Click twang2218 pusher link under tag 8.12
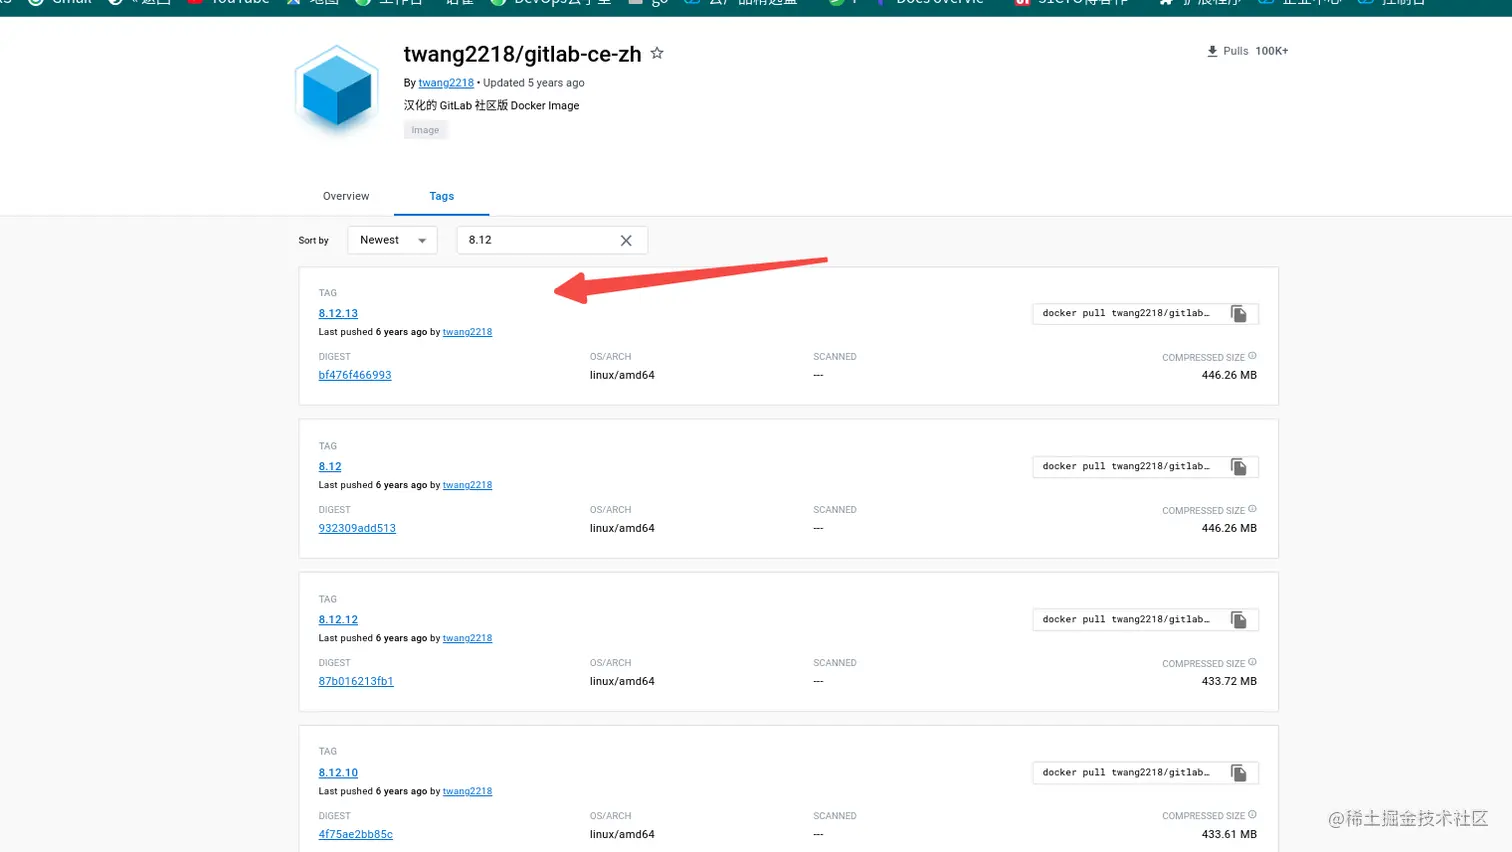This screenshot has height=852, width=1512. [467, 485]
